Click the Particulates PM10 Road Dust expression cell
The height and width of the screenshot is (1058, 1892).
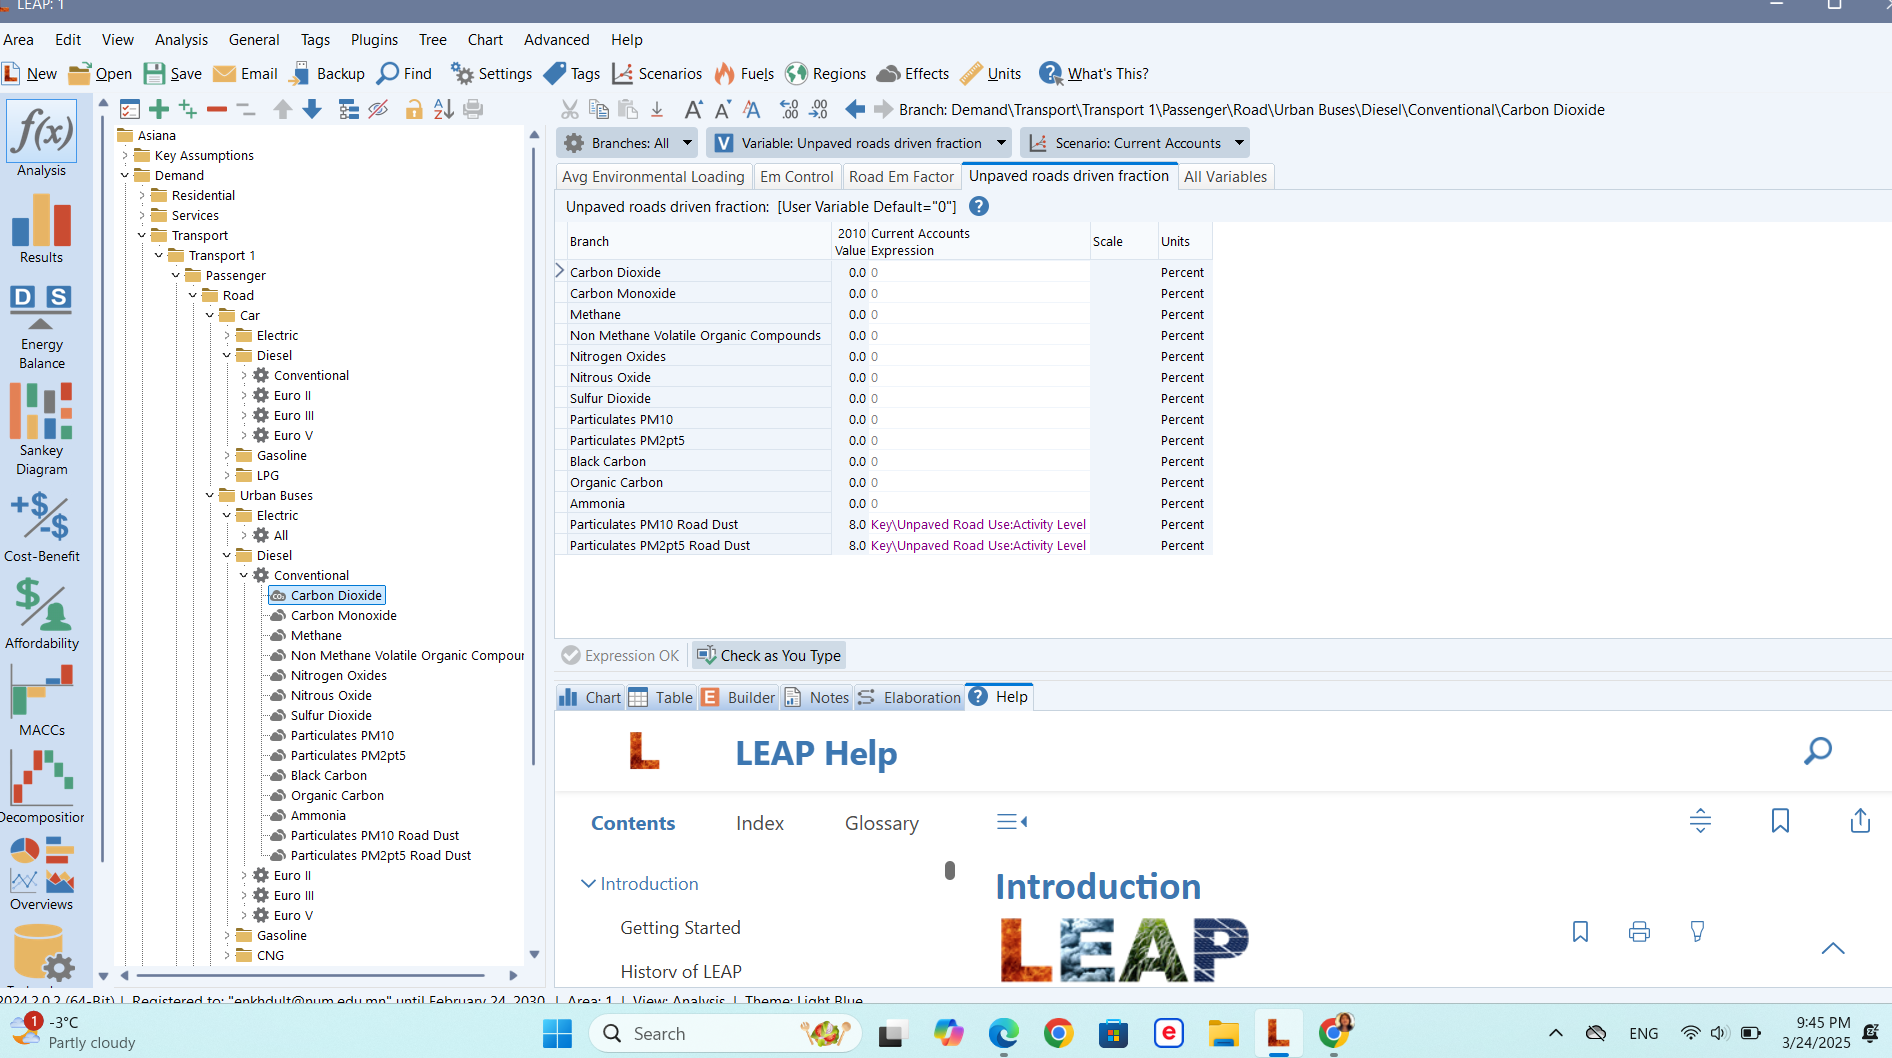click(977, 524)
